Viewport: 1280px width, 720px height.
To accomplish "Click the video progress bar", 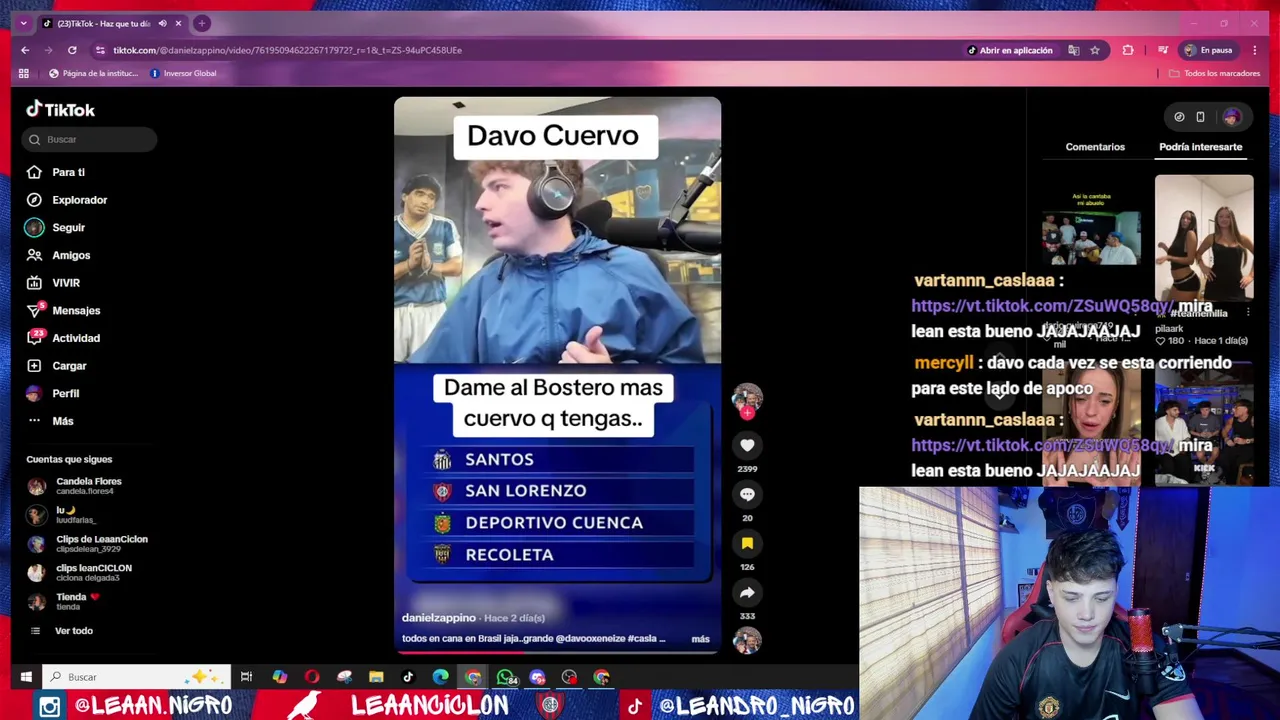I will pyautogui.click(x=557, y=652).
